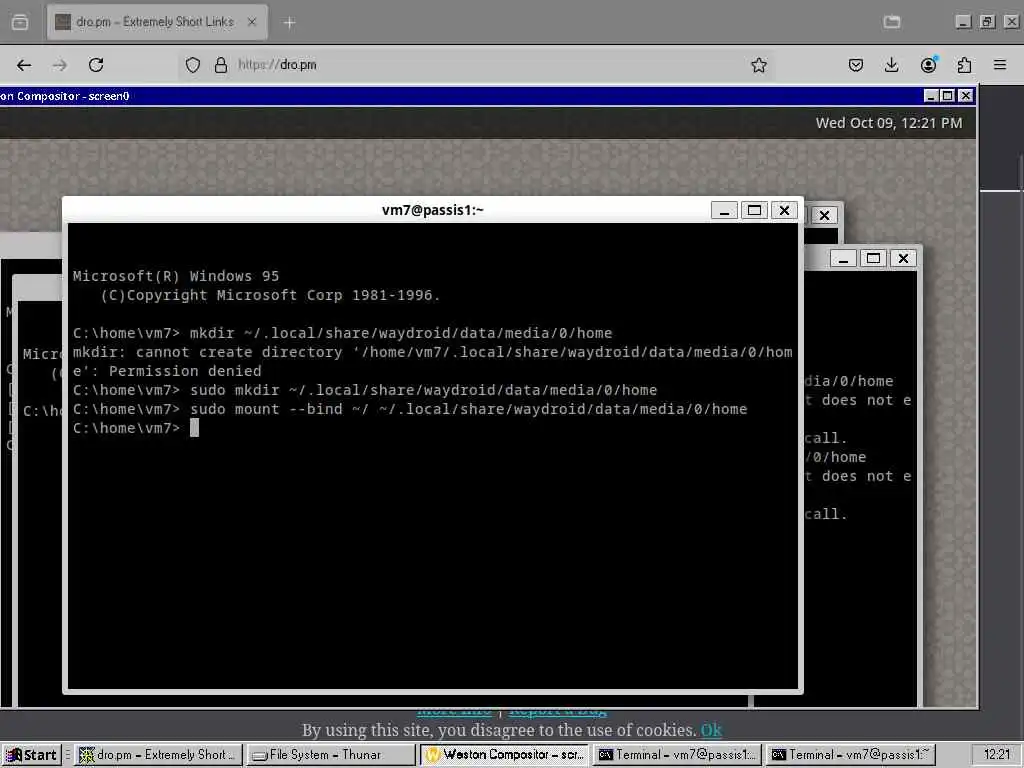Image resolution: width=1024 pixels, height=768 pixels.
Task: Select the dro.pm – Extremely Short Links tab
Action: (157, 22)
